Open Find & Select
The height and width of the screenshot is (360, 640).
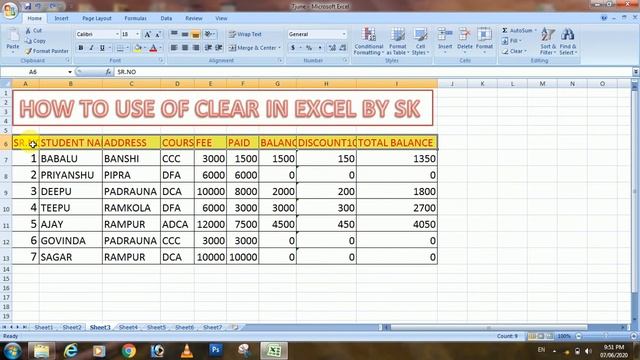pyautogui.click(x=567, y=41)
